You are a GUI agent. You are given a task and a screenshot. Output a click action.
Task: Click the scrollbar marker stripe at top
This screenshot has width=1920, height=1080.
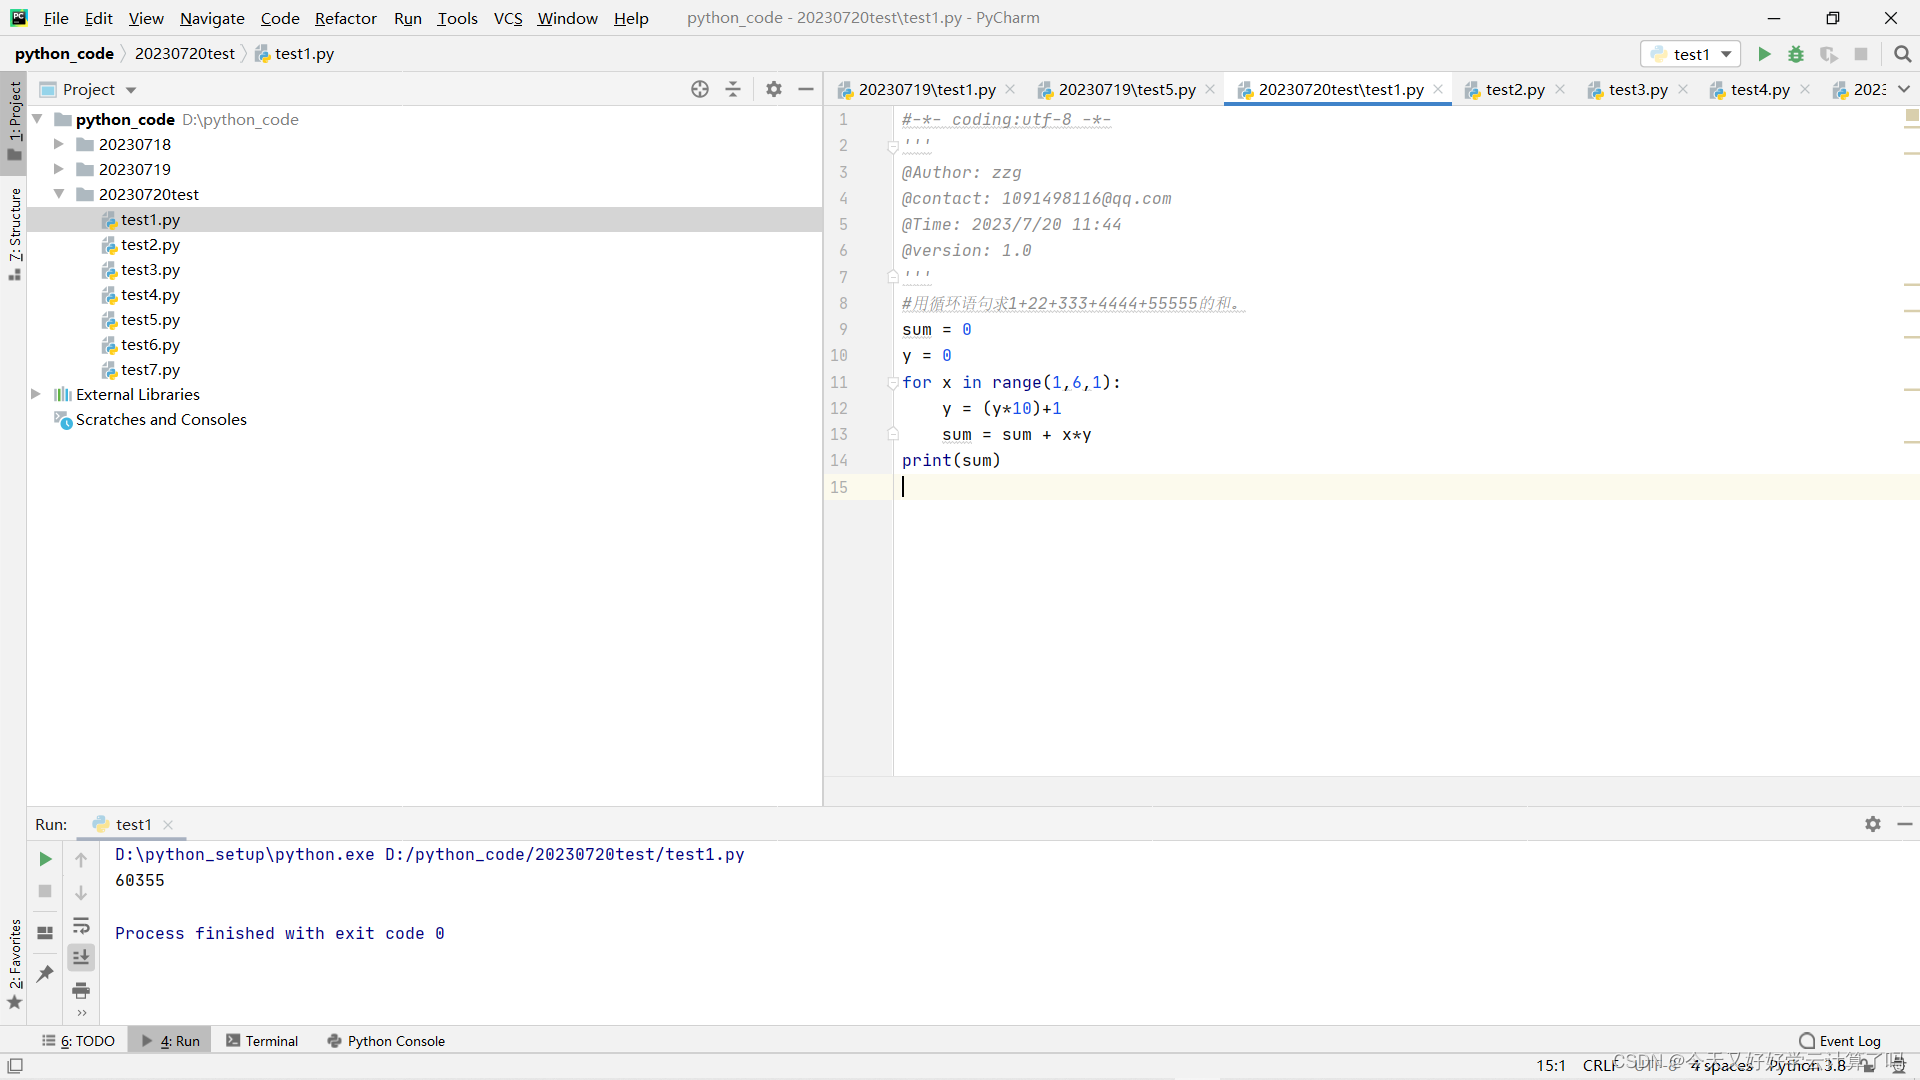tap(1911, 116)
